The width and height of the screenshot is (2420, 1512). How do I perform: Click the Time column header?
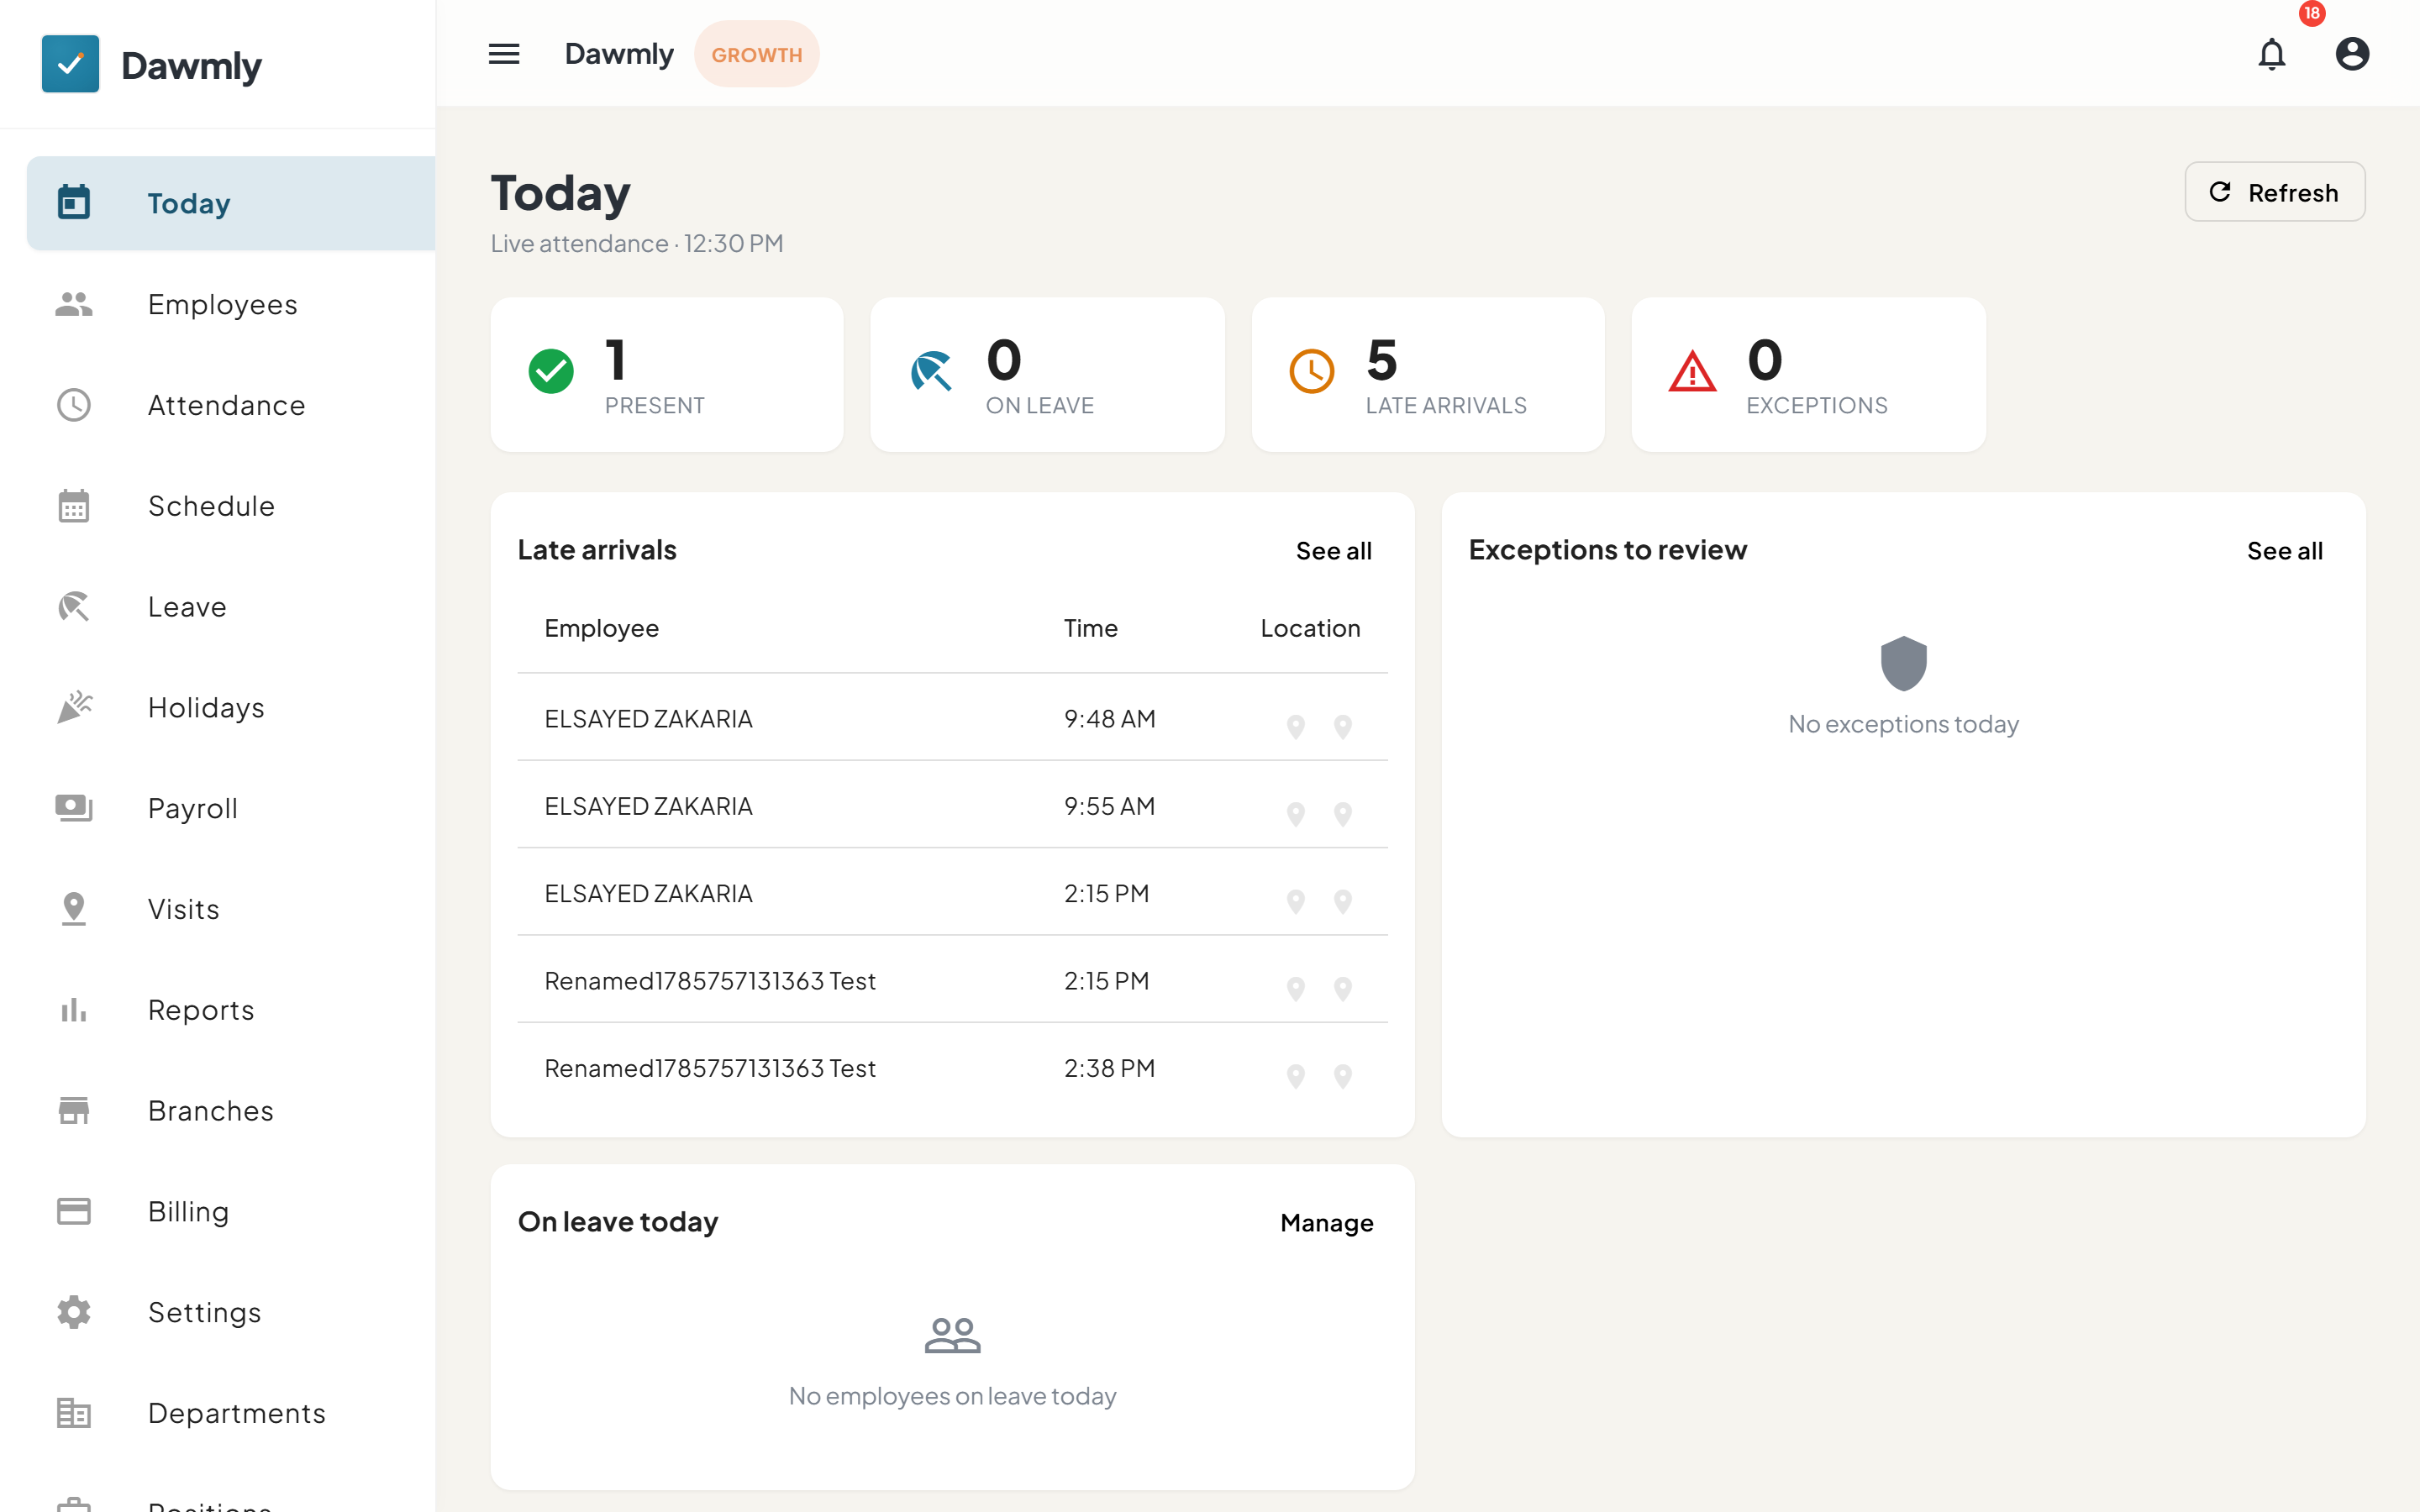click(1090, 628)
